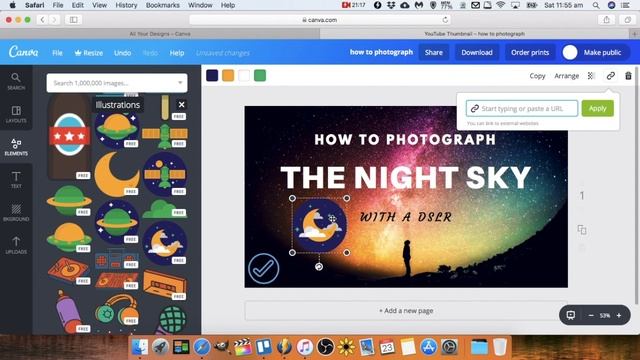
Task: Open Finder from the Dock
Action: coord(140,347)
